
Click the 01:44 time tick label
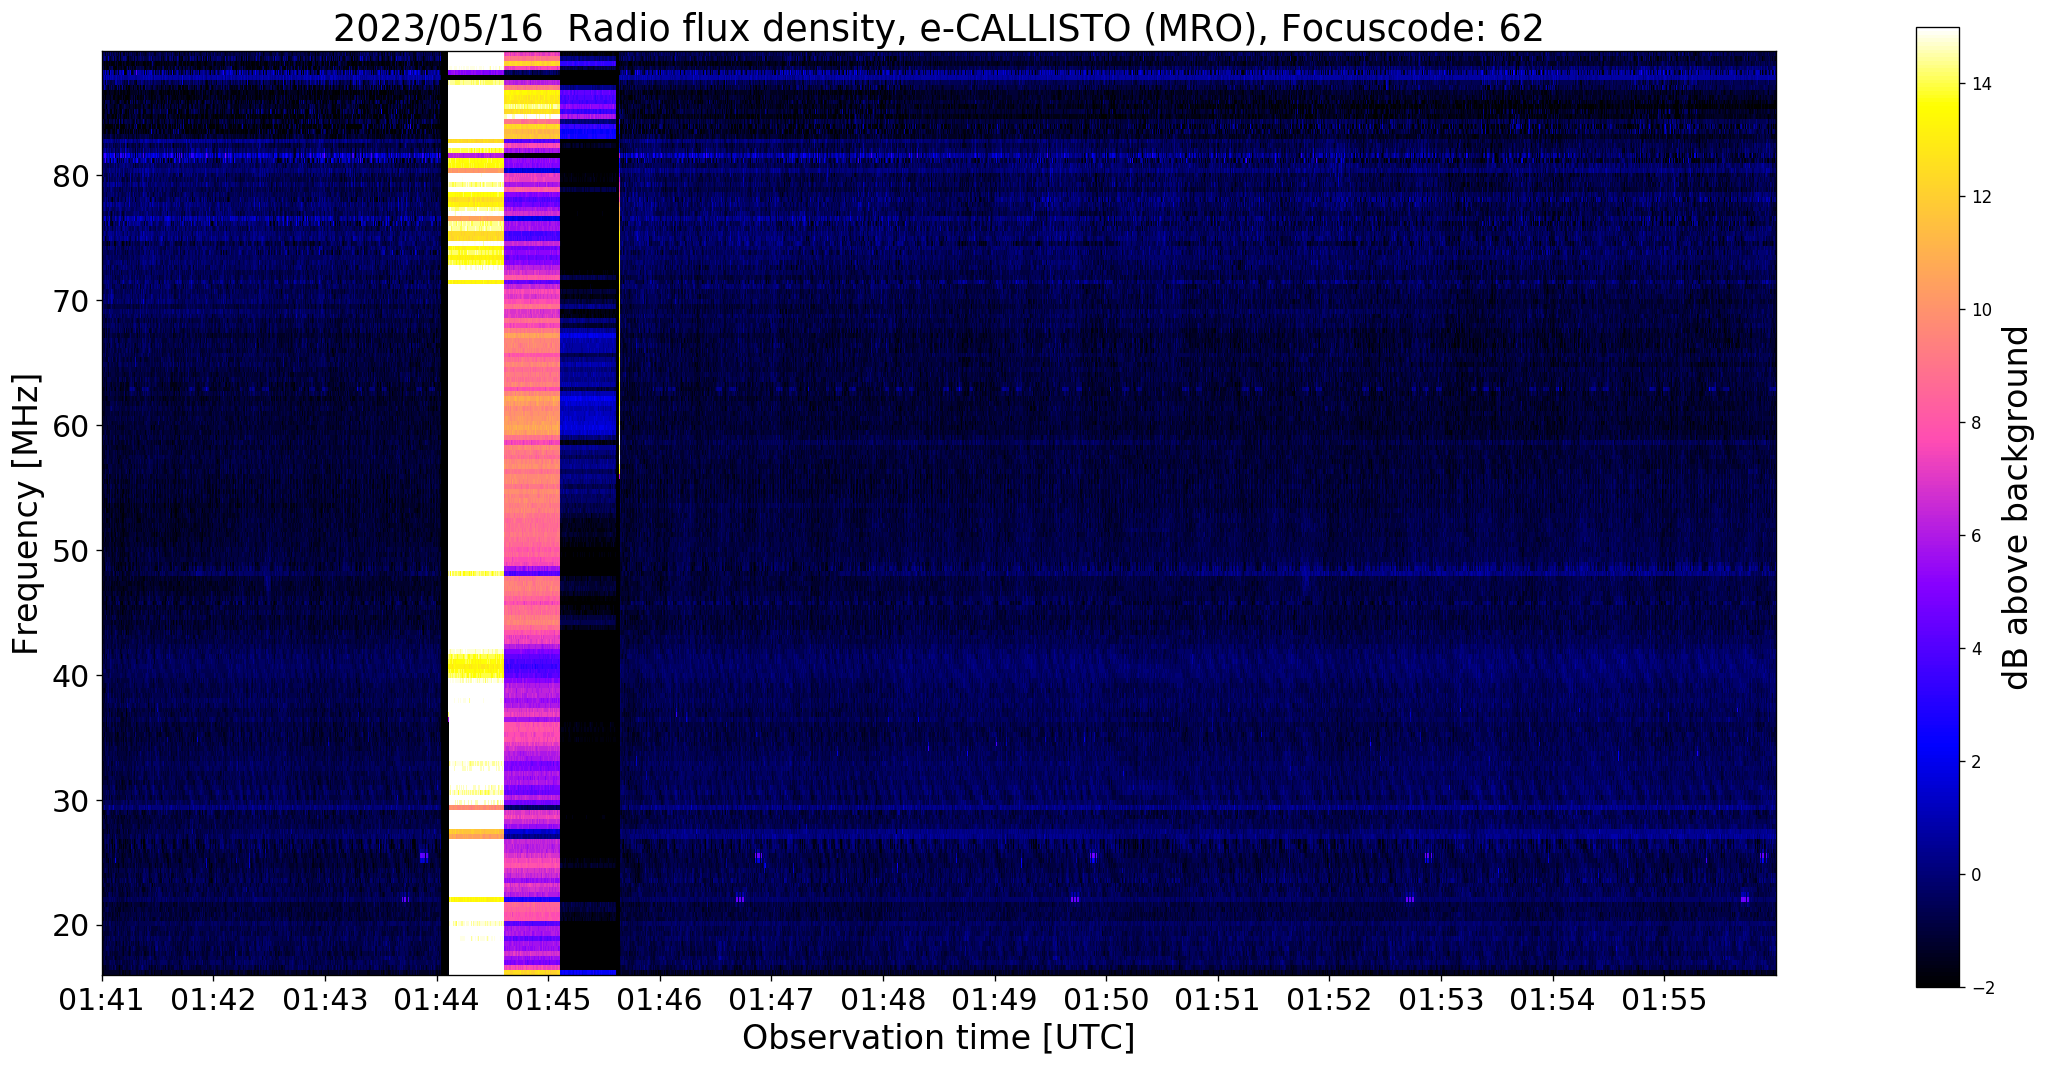coord(437,1000)
